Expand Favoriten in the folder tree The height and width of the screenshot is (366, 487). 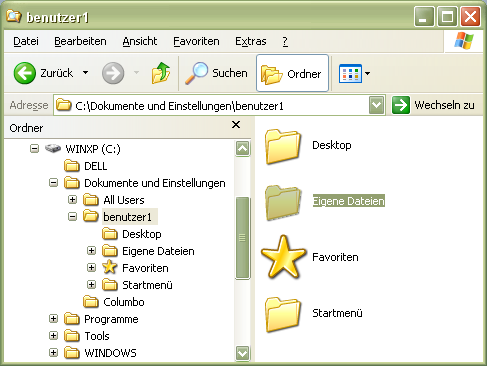click(x=91, y=267)
